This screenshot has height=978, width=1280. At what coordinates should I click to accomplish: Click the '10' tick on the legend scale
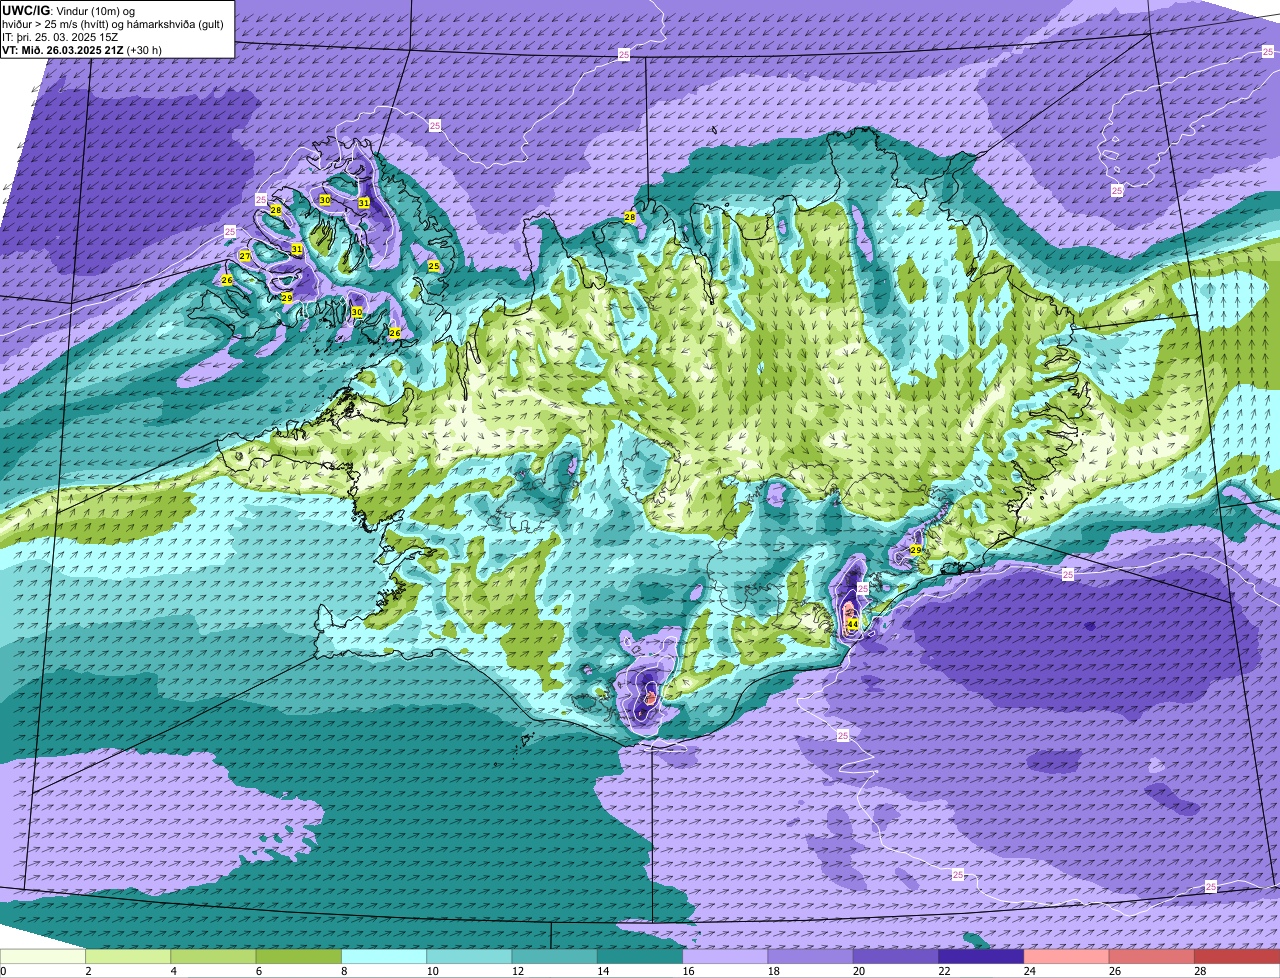[432, 971]
